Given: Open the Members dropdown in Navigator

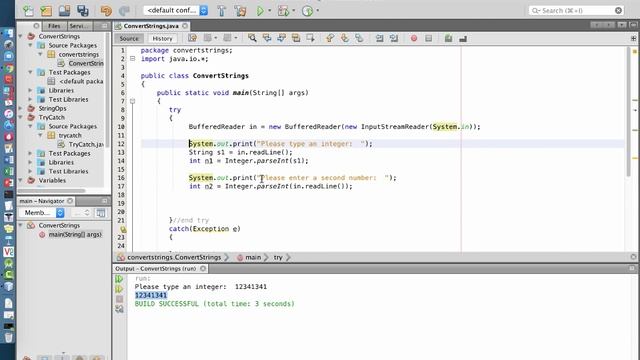Looking at the screenshot, I should [x=43, y=213].
